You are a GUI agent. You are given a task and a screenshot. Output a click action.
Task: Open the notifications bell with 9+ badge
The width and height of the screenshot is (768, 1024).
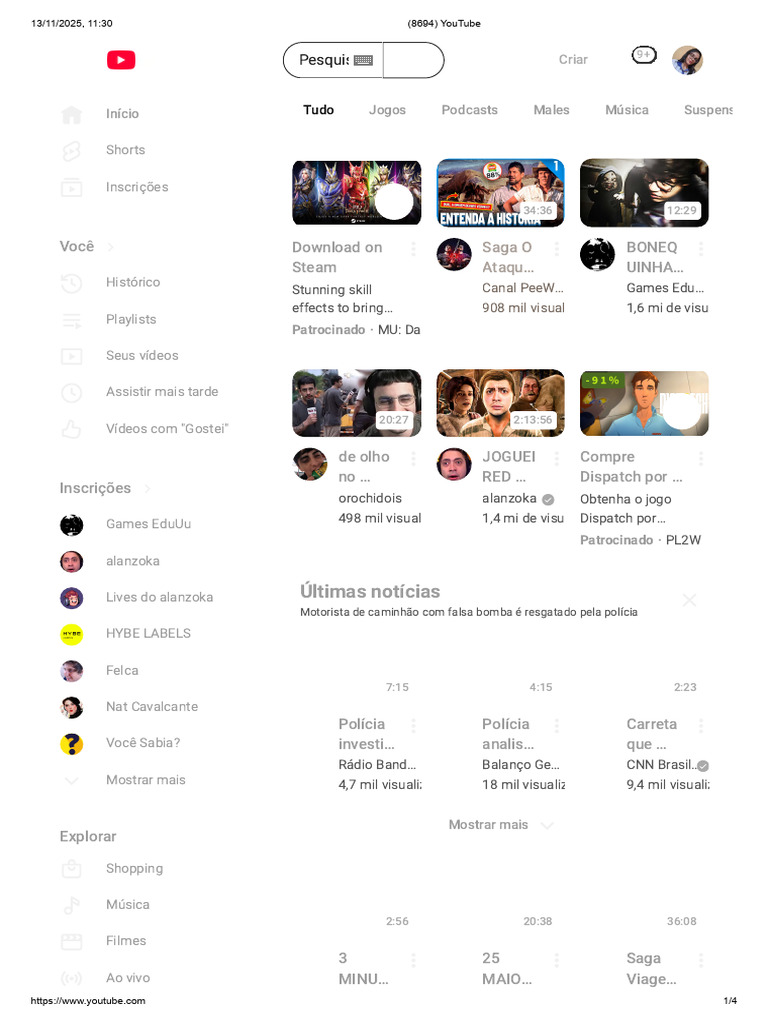[x=644, y=56]
